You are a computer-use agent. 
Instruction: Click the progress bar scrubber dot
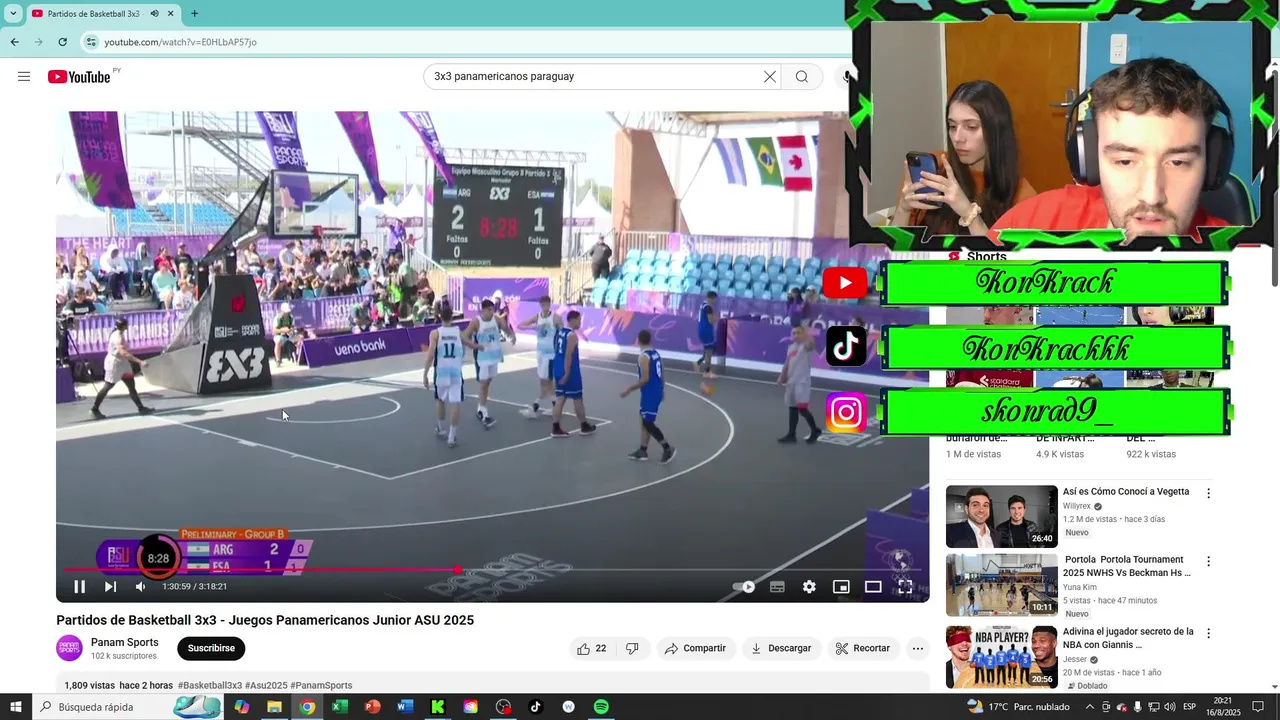click(x=457, y=570)
